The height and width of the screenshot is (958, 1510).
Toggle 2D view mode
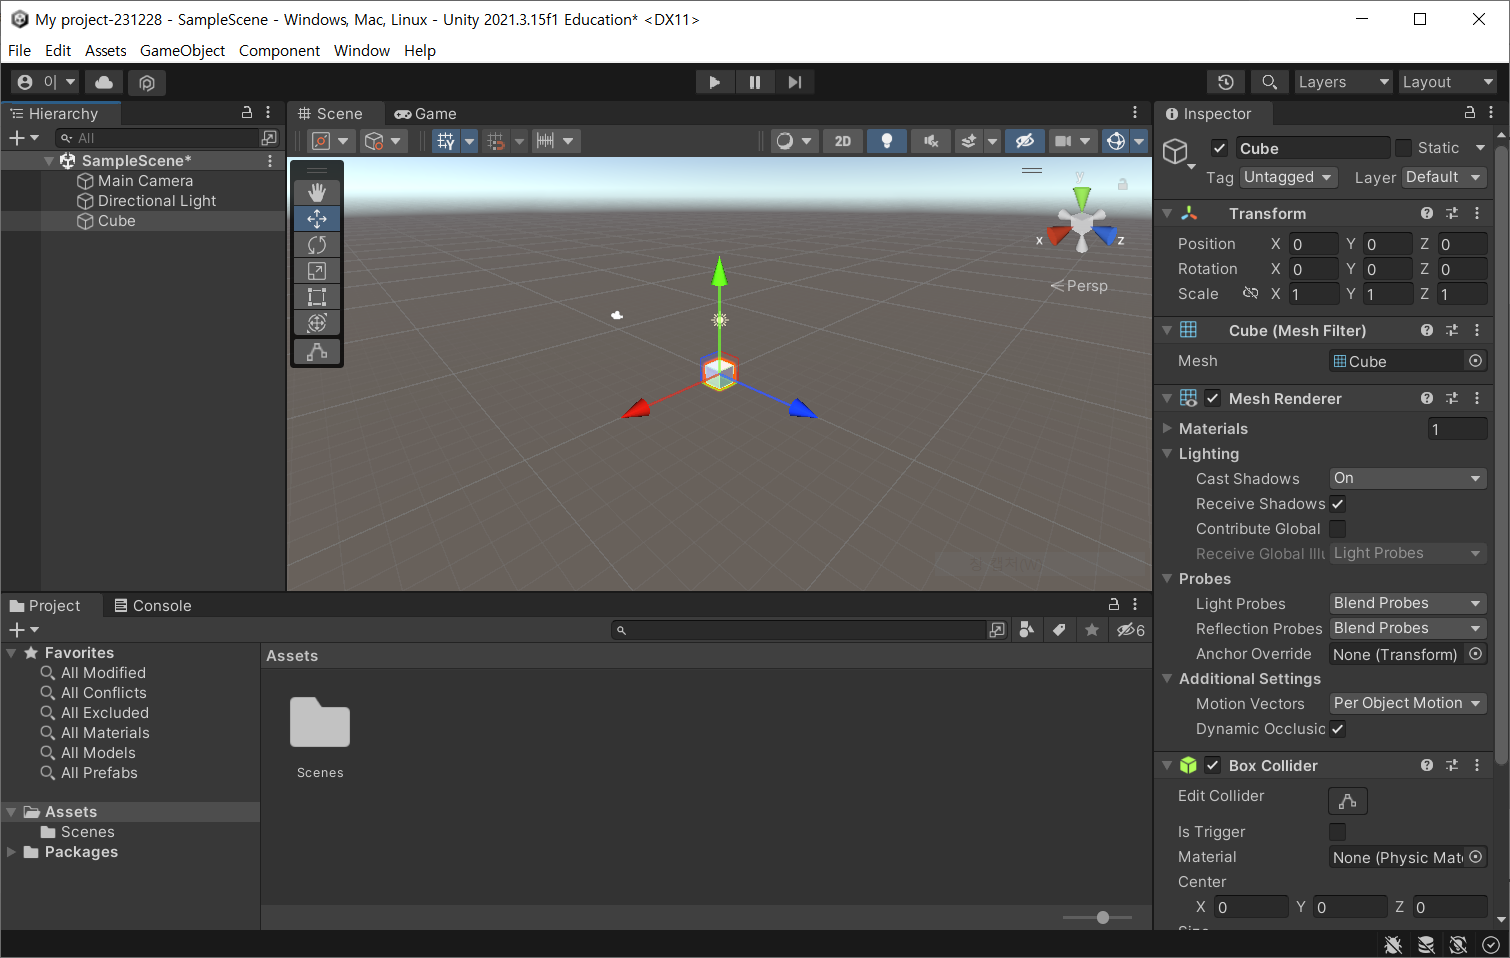coord(843,141)
